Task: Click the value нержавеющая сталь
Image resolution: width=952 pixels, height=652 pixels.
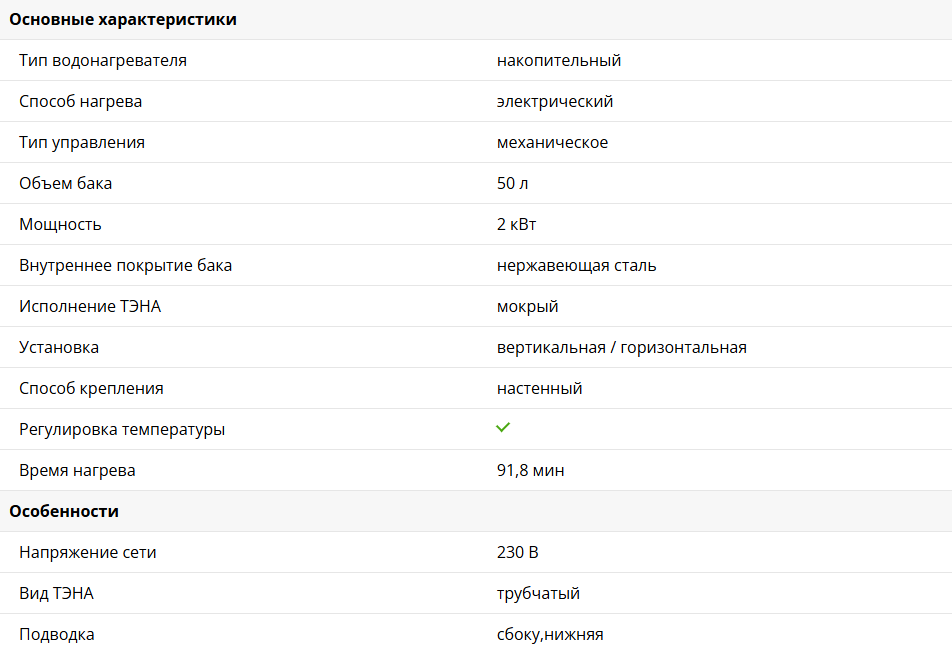Action: tap(576, 265)
